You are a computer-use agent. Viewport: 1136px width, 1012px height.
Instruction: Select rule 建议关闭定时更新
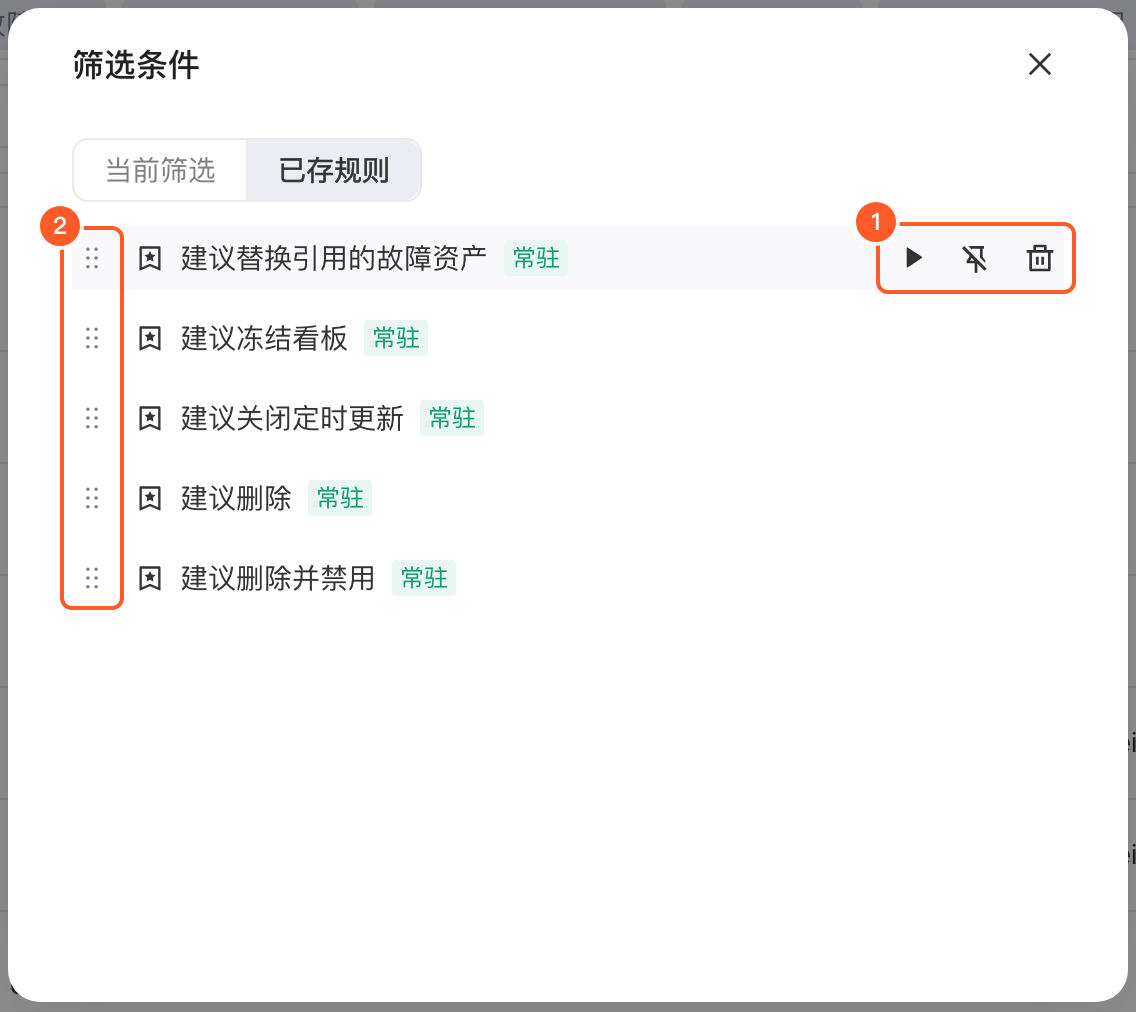click(x=292, y=418)
